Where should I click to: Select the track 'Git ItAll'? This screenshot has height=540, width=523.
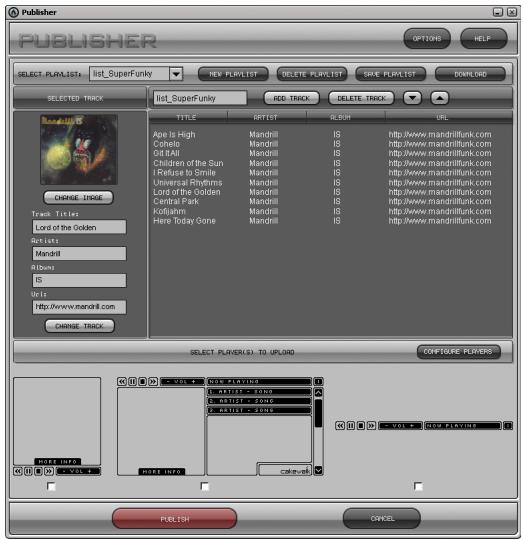tap(166, 153)
